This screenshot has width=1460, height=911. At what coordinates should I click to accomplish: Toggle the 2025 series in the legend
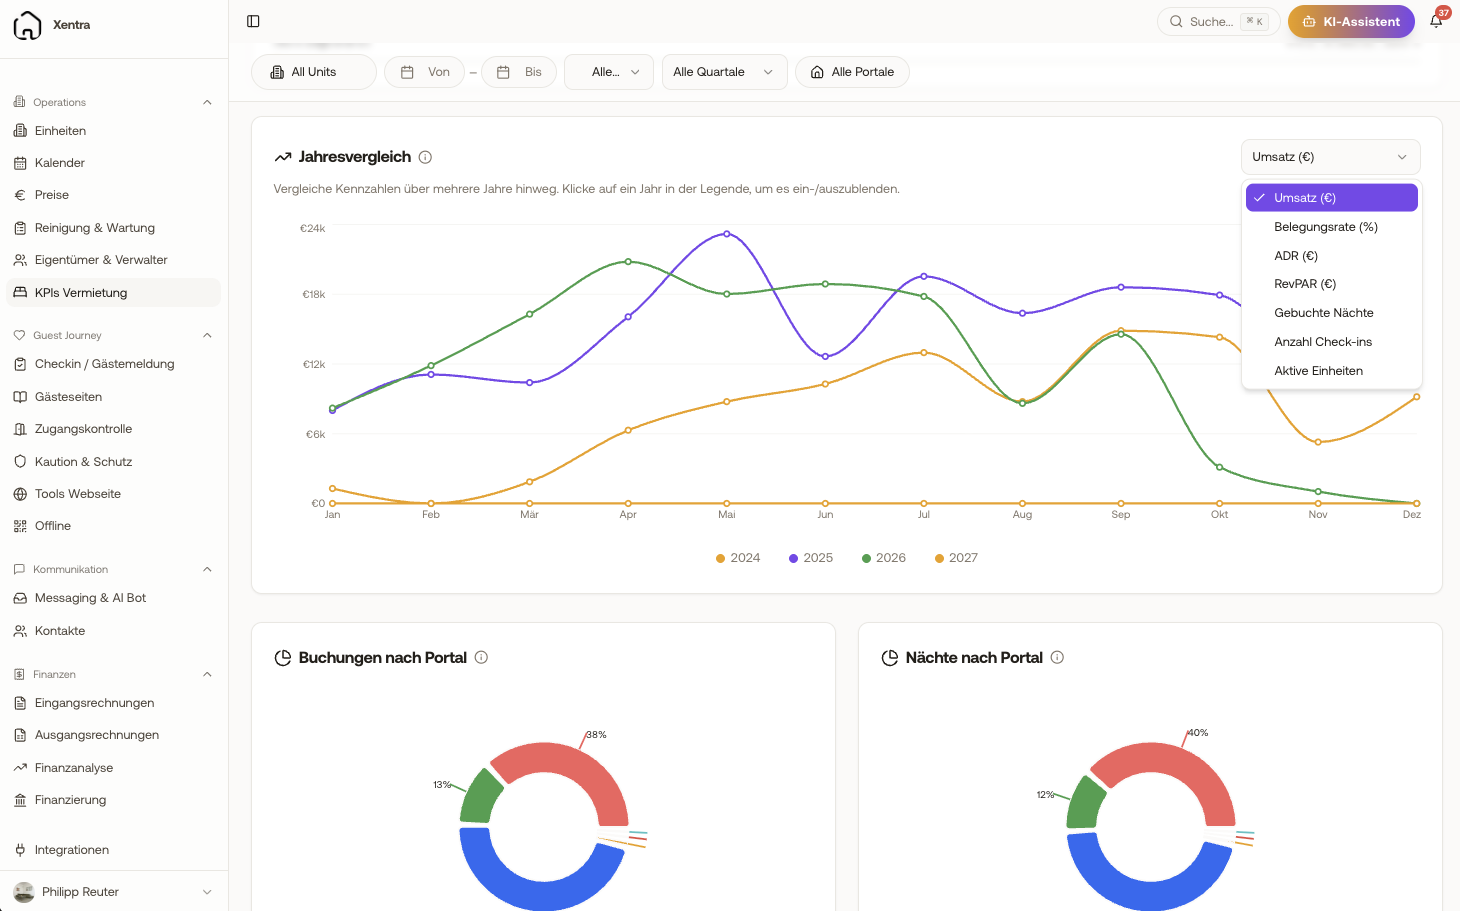pyautogui.click(x=811, y=558)
